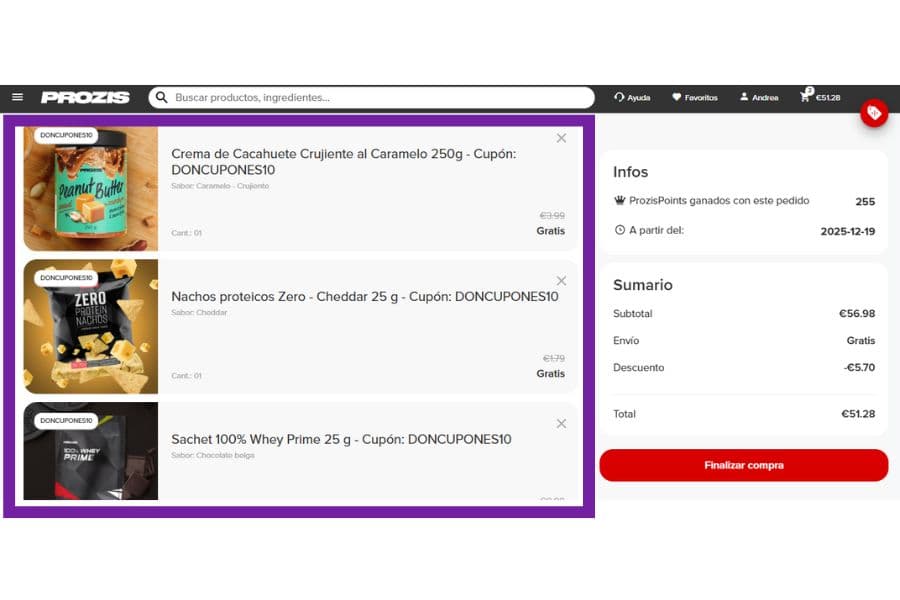This screenshot has width=900, height=600.
Task: Click ProzisPoints ganados con este pedido
Action: pos(719,200)
